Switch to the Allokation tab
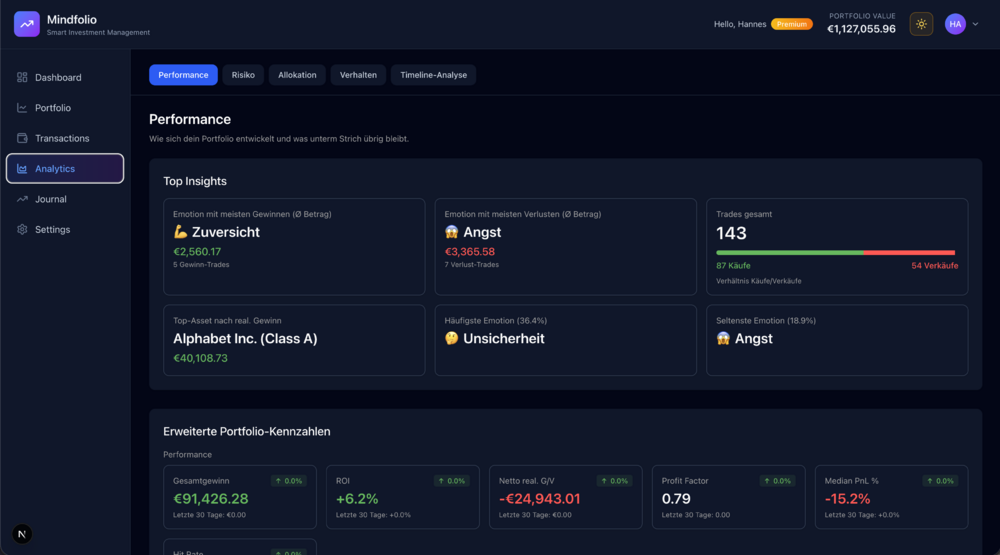Screen dimensions: 1000x555 [x=297, y=75]
